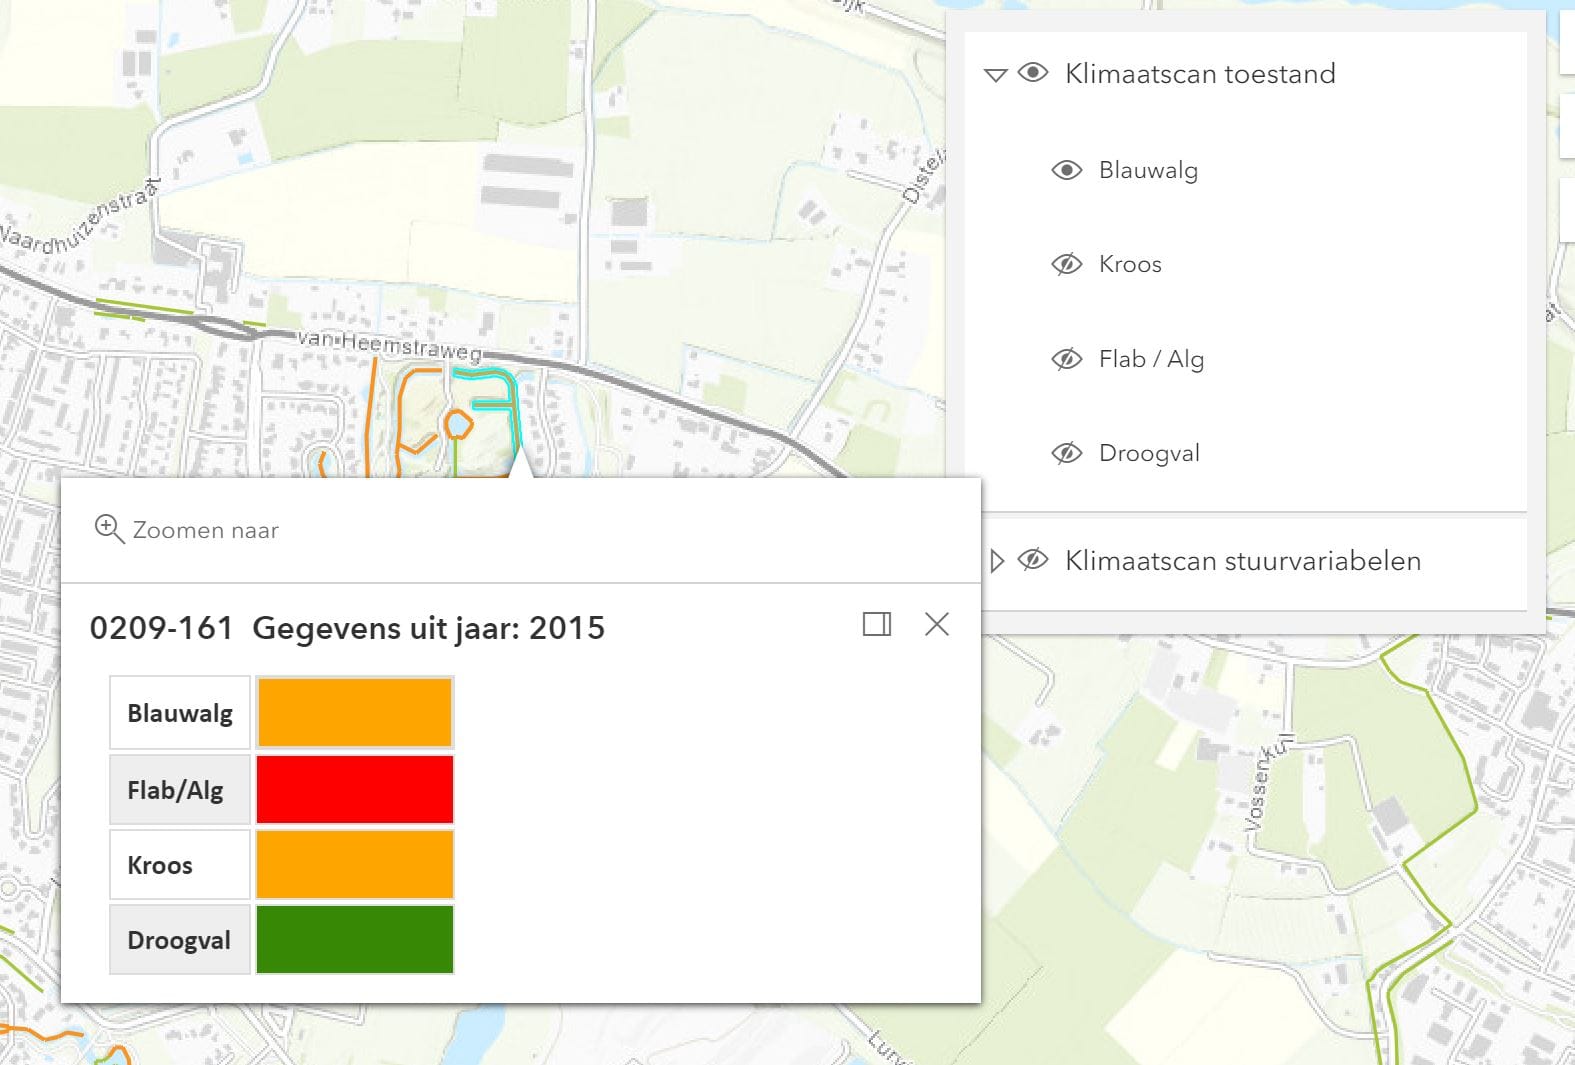Show the Klimaatscan stuurvariabelen layer group
Image resolution: width=1575 pixels, height=1065 pixels.
1033,560
